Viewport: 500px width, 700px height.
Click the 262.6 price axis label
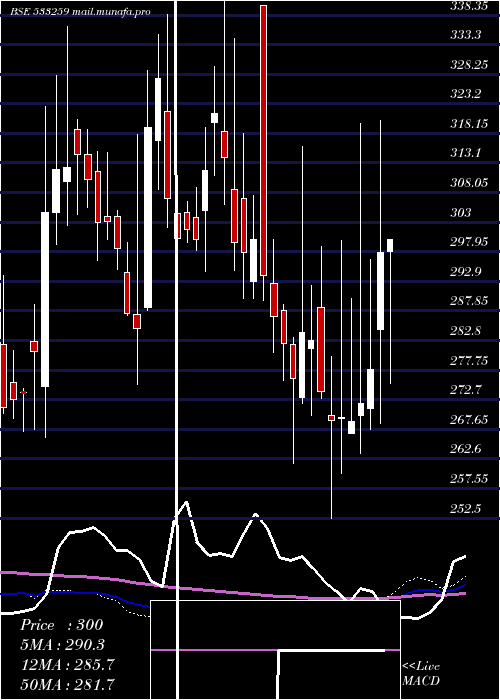tap(466, 449)
